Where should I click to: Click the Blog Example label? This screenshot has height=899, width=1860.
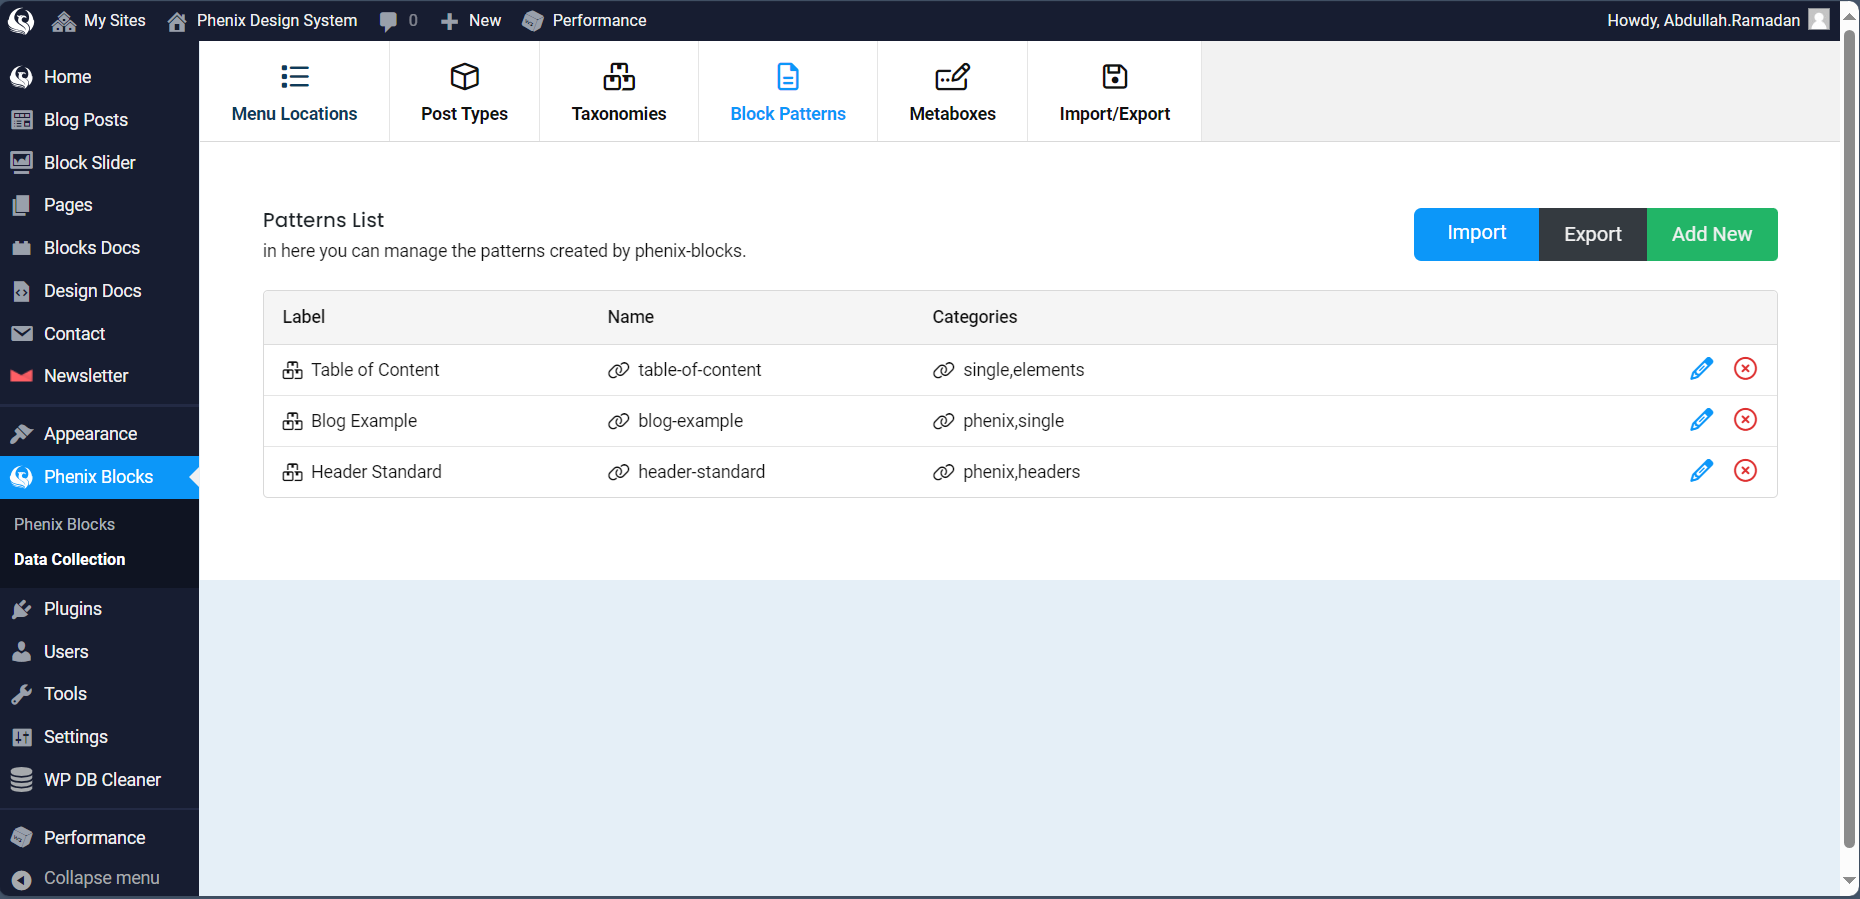point(364,421)
